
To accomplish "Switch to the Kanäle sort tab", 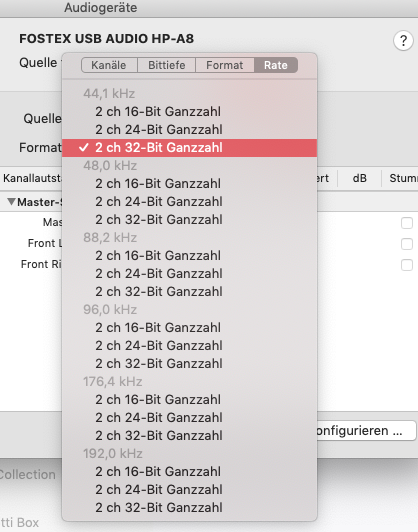I will [x=109, y=65].
